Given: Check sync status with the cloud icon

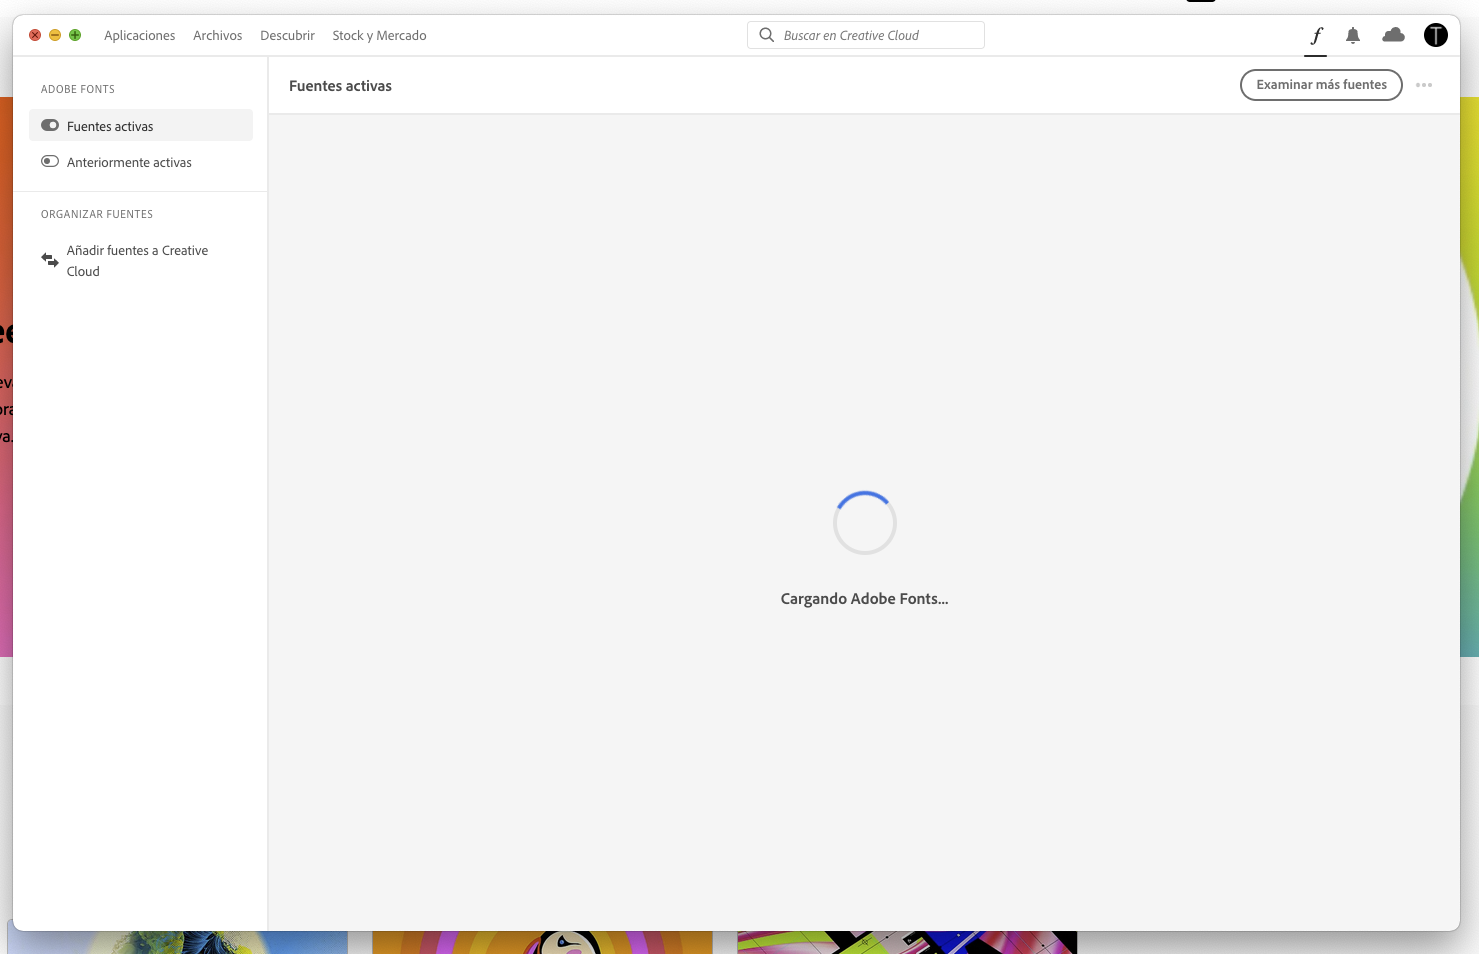Looking at the screenshot, I should [1393, 35].
